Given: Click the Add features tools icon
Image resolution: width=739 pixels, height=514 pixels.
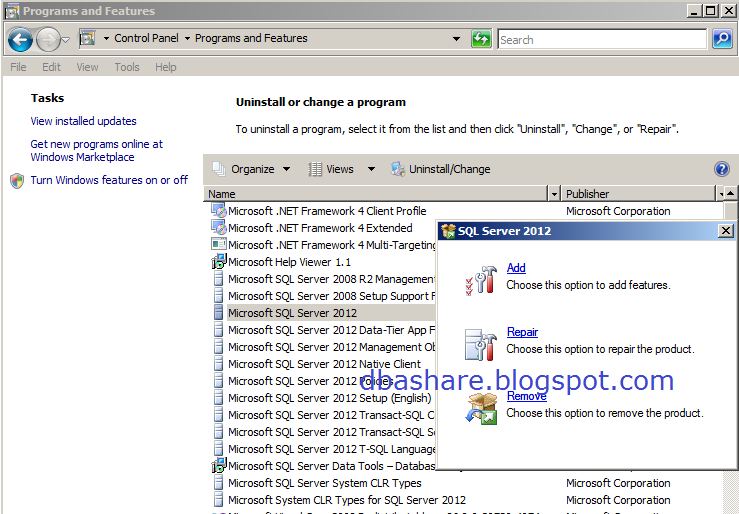Looking at the screenshot, I should pyautogui.click(x=480, y=280).
